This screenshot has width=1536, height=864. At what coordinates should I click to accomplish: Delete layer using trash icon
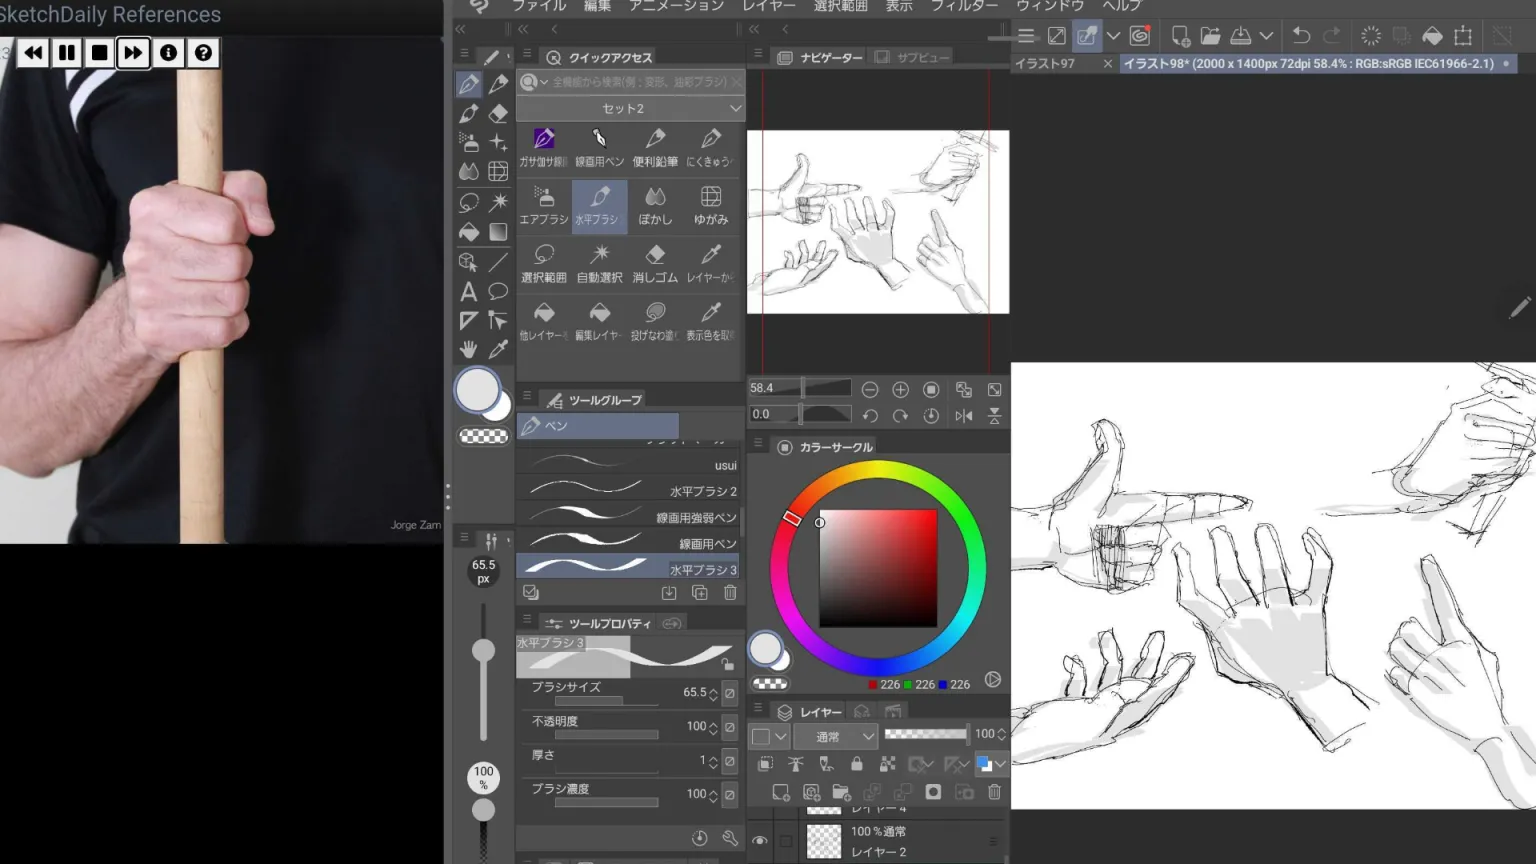click(x=994, y=792)
